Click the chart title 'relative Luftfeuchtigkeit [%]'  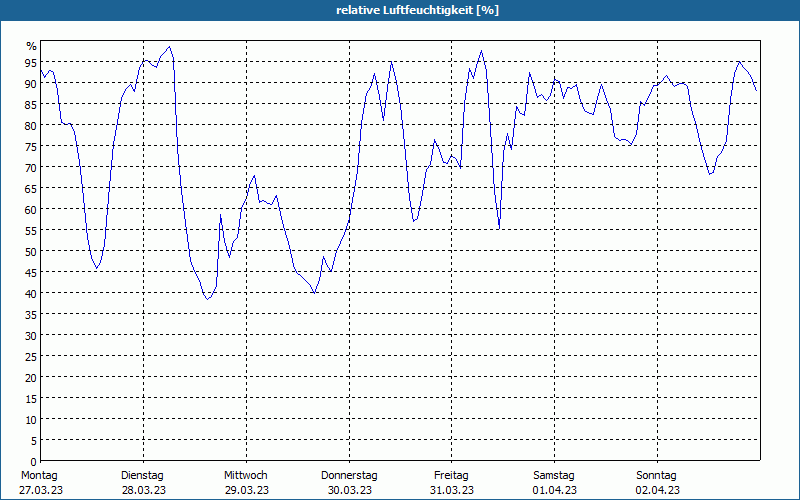coord(417,10)
